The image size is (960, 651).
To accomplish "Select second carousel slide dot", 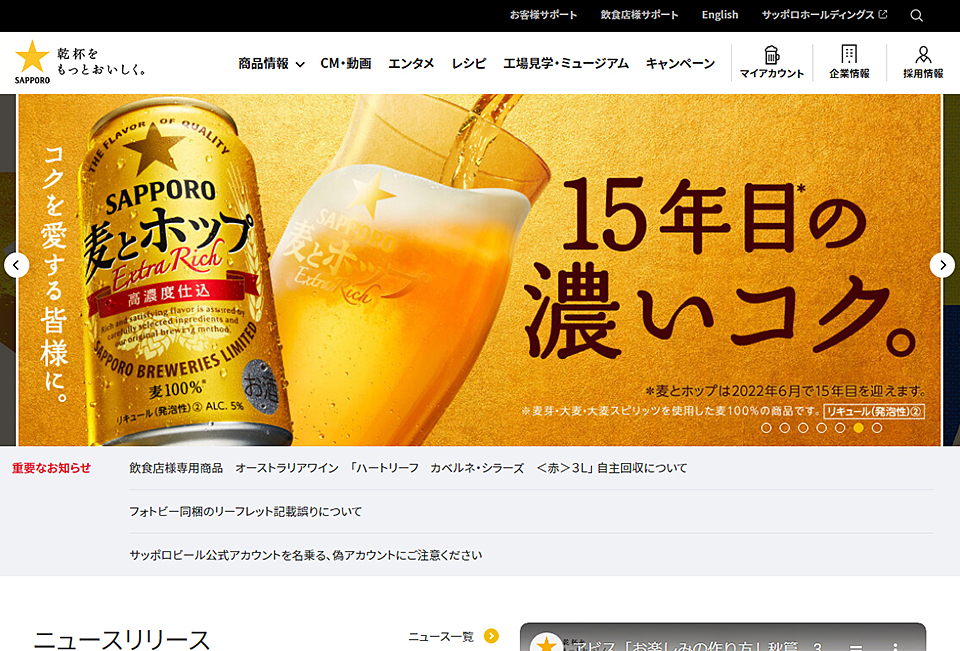I will point(784,428).
